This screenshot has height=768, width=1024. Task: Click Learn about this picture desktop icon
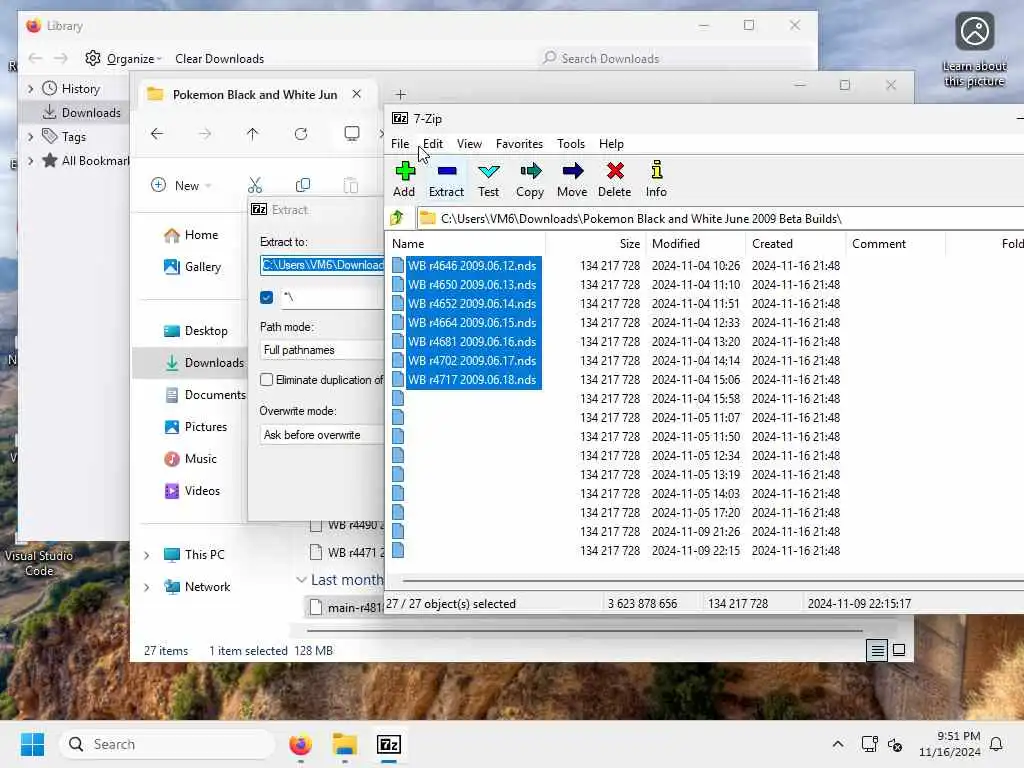(974, 50)
